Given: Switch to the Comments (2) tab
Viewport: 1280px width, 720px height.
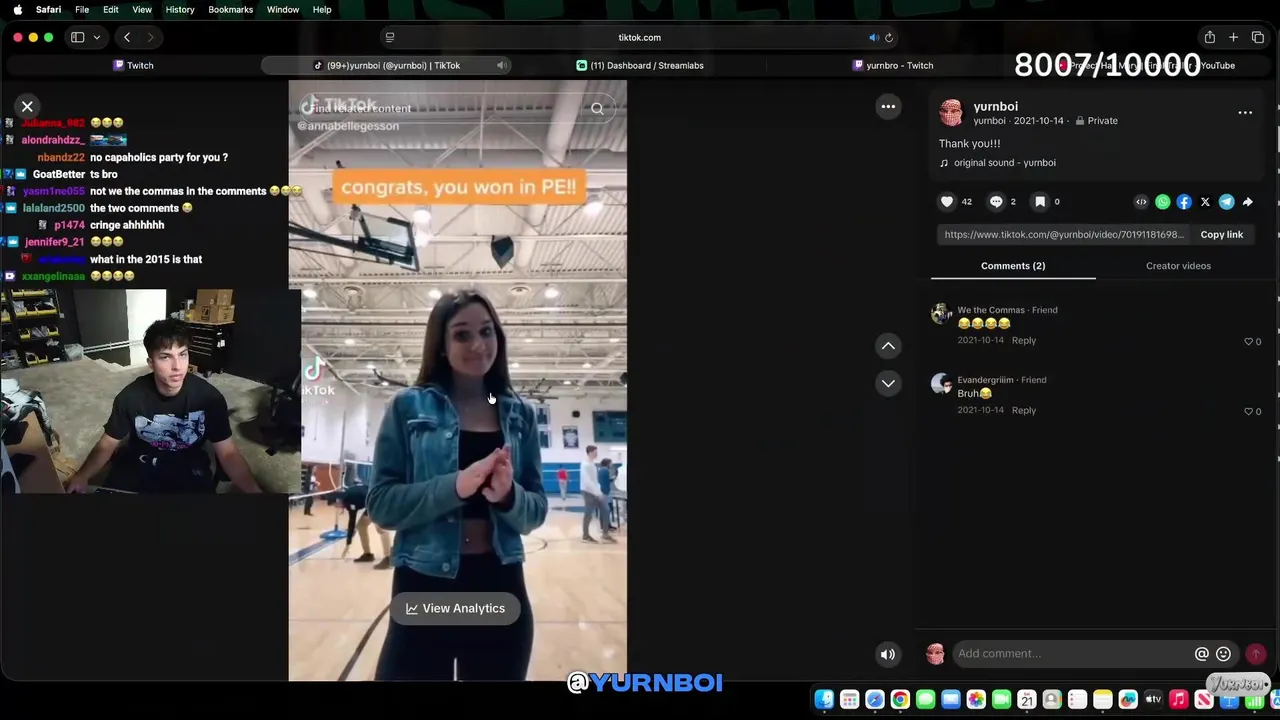Looking at the screenshot, I should pos(1013,266).
